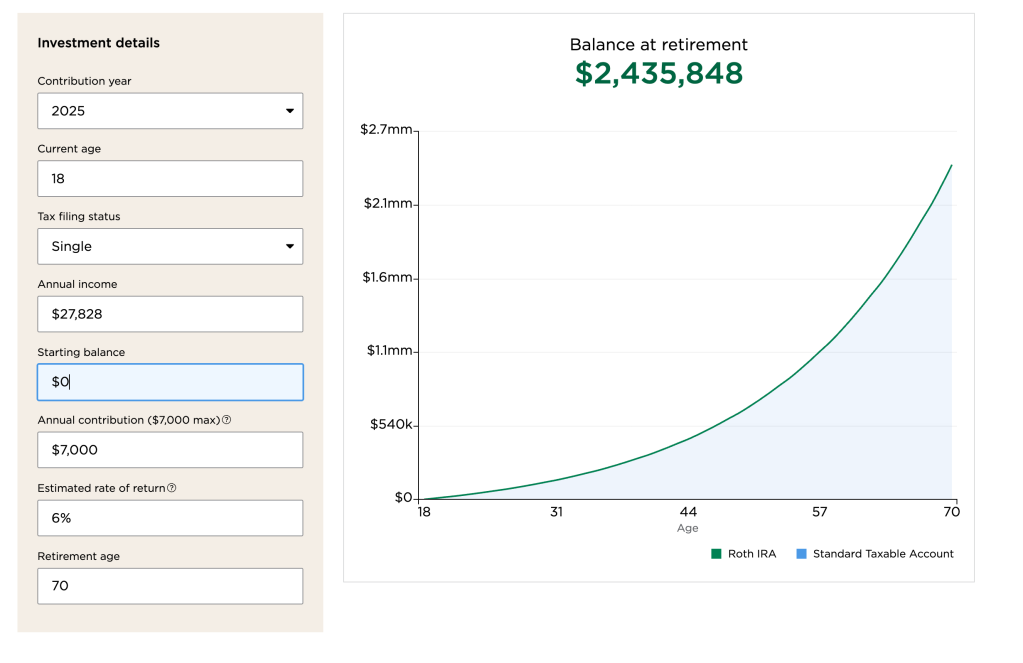
Task: Click the Retirement age input field
Action: tap(170, 586)
